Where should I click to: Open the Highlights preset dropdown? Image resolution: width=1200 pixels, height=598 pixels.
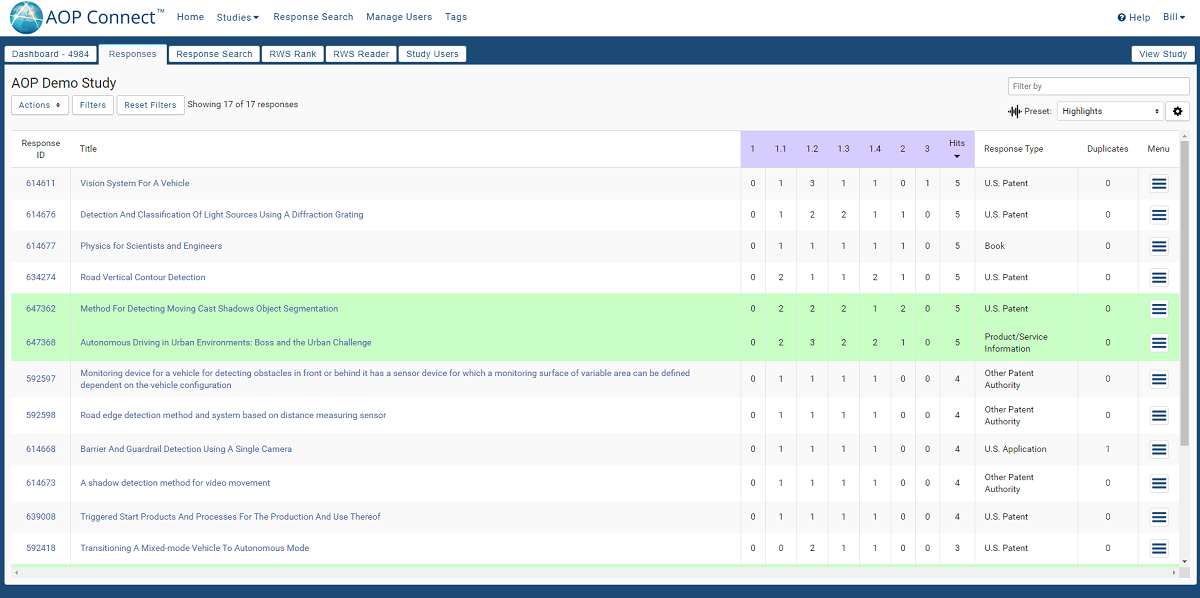(1110, 111)
